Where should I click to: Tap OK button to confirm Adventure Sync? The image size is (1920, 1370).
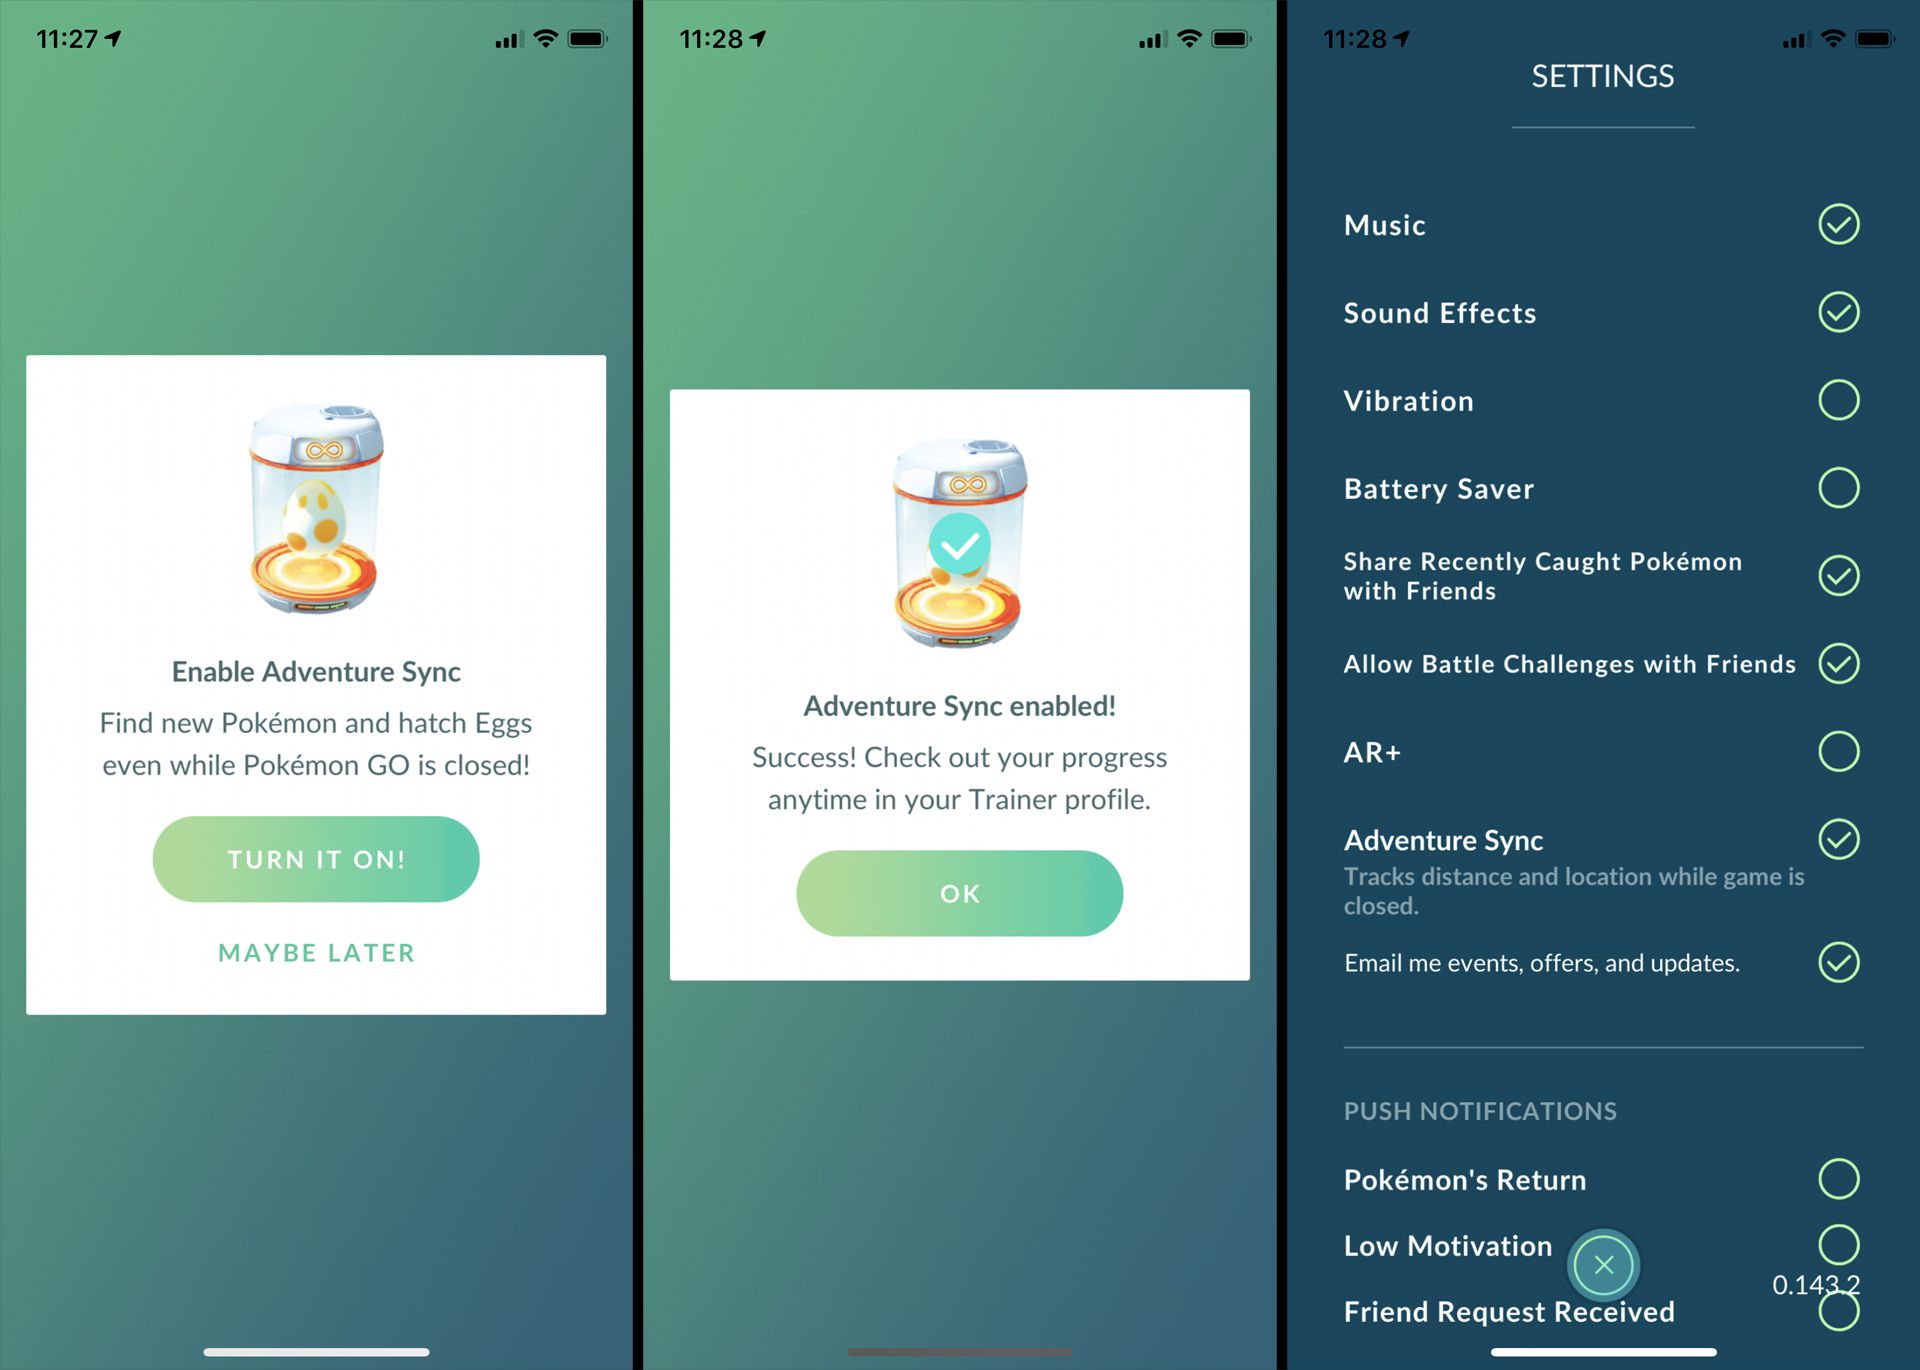(x=959, y=893)
